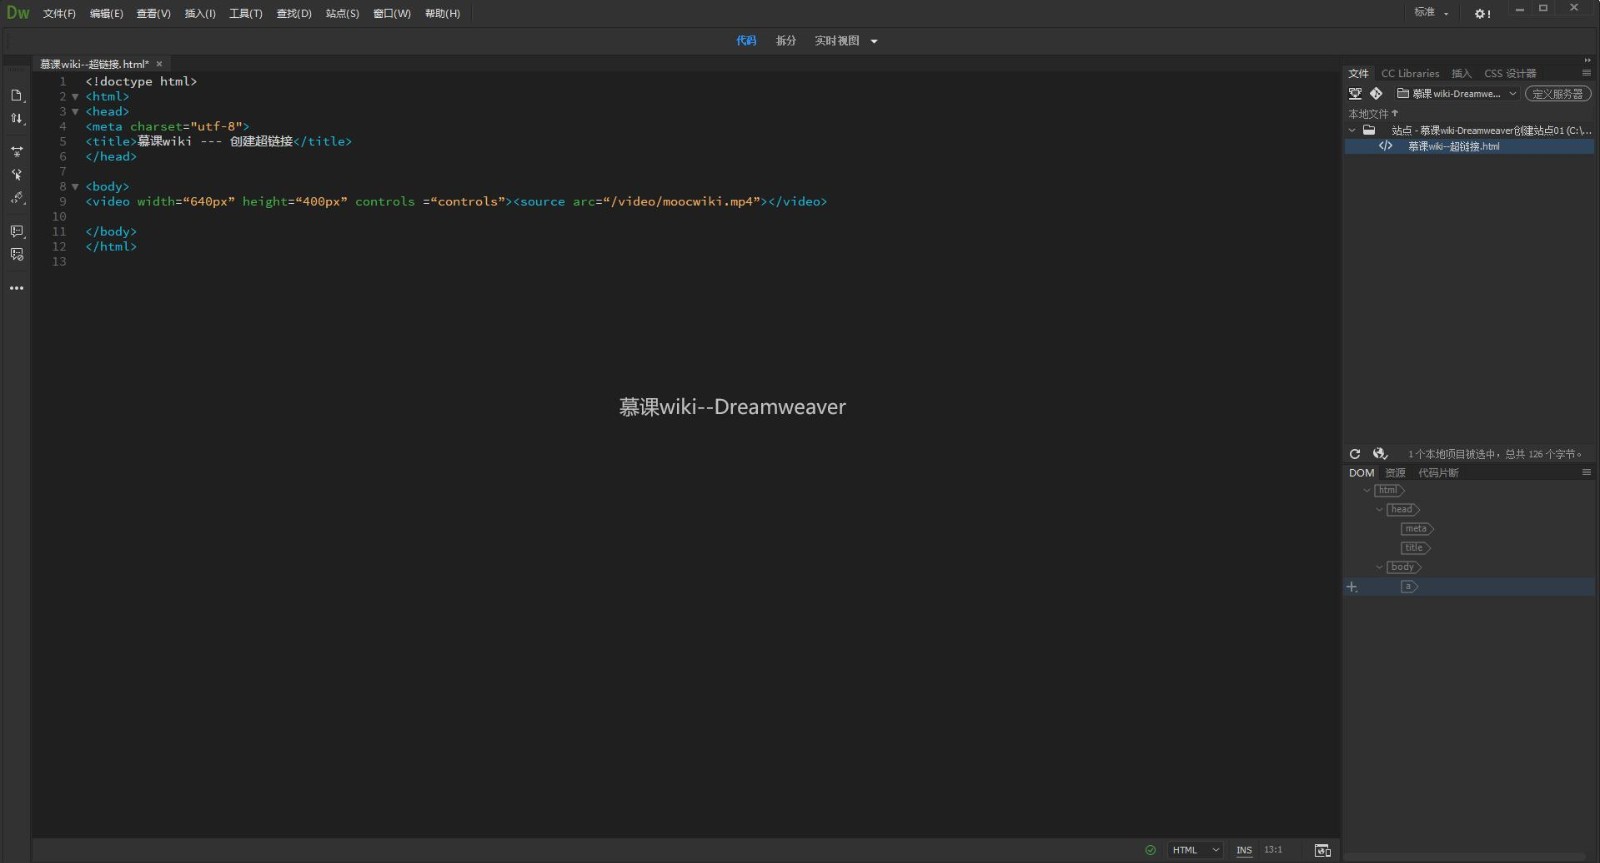Click the Collapse Full Tag icon
Viewport: 1600px width, 863px height.
pos(17,152)
